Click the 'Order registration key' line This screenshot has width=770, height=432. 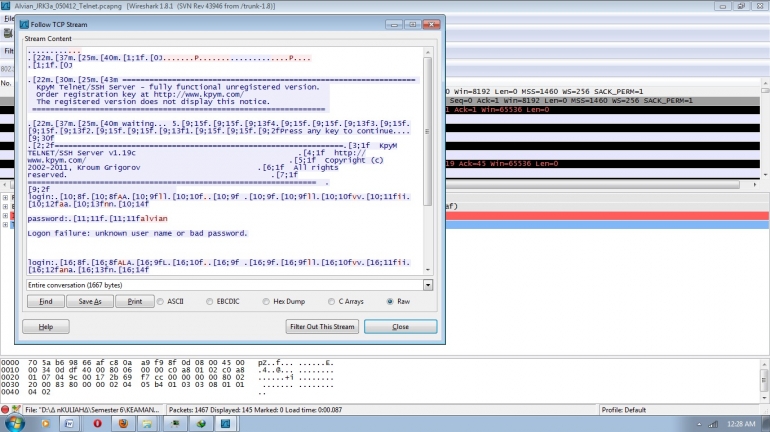(139, 94)
